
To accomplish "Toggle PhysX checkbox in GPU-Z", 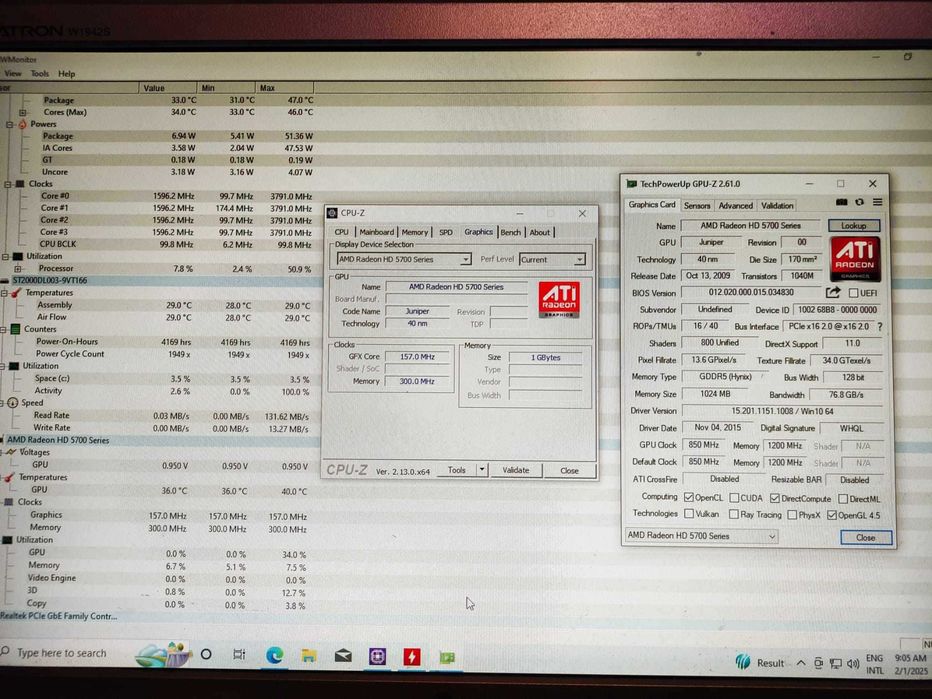I will pos(792,515).
